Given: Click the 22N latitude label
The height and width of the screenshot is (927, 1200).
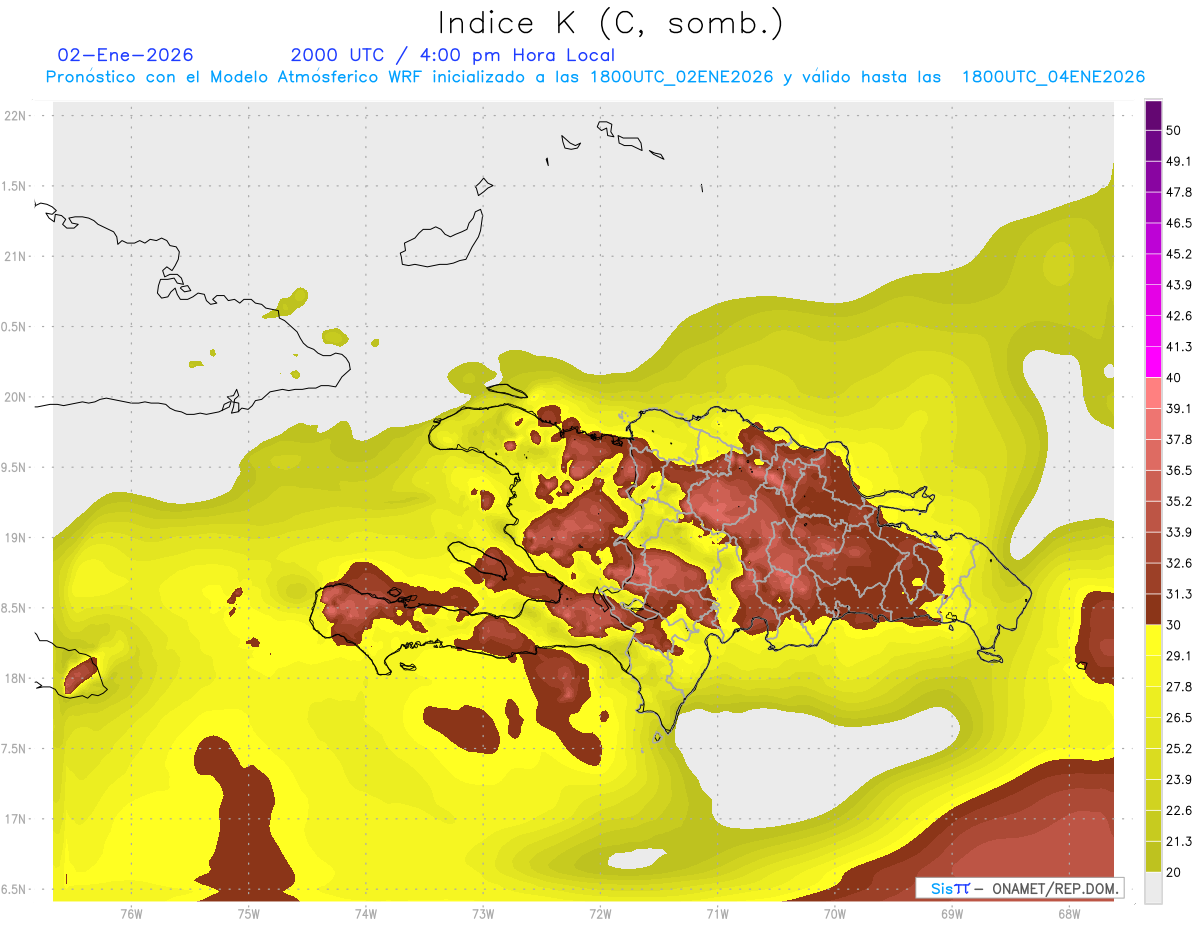Looking at the screenshot, I should pos(15,115).
